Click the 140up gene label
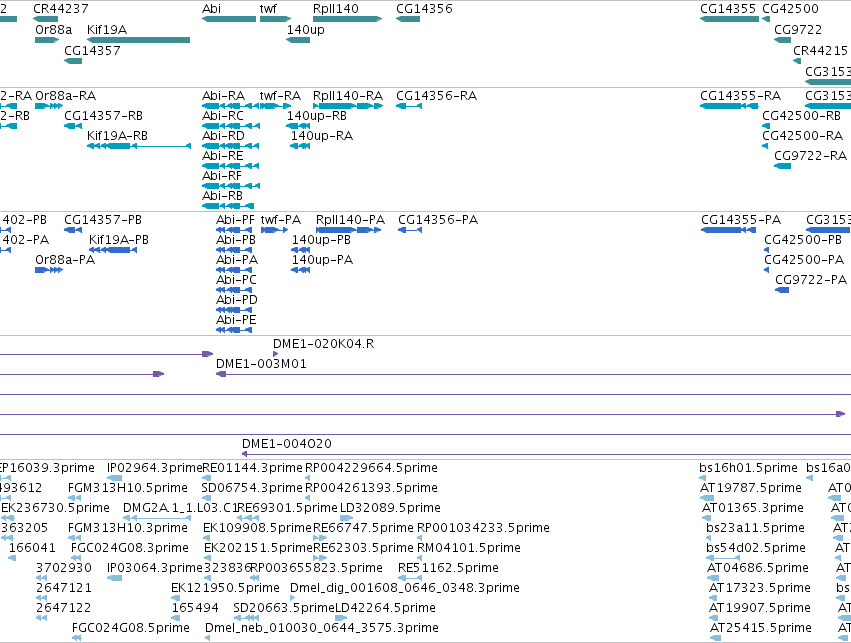 pyautogui.click(x=306, y=29)
